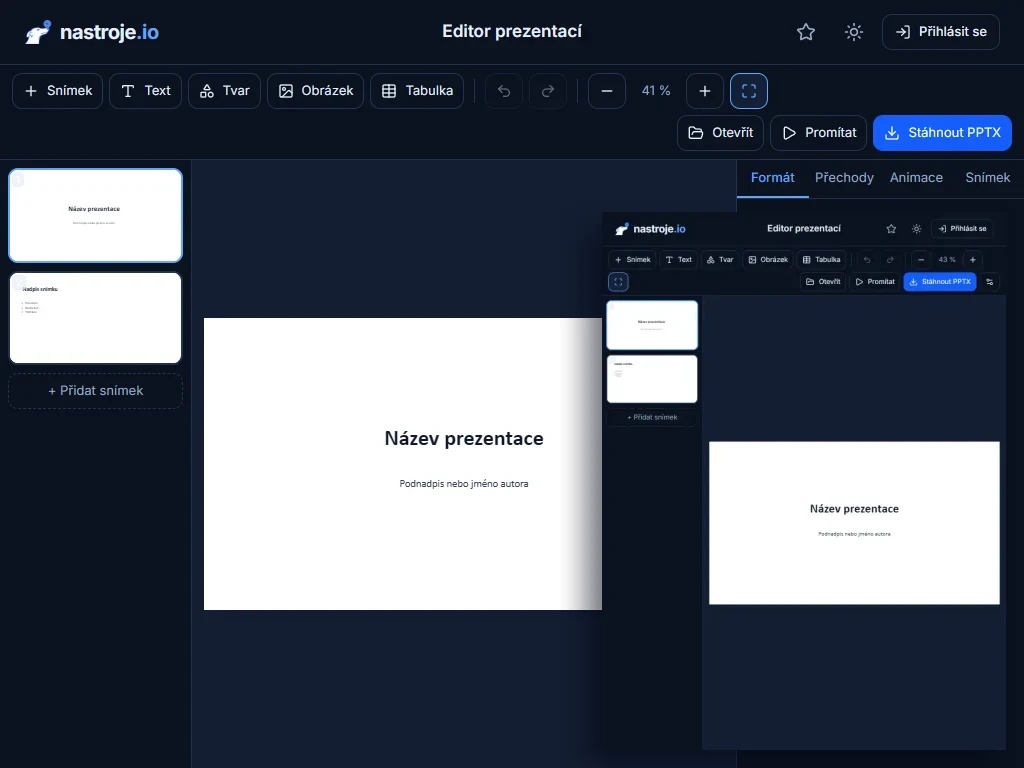Toggle light theme with large sun icon
The width and height of the screenshot is (1024, 768).
click(x=854, y=32)
